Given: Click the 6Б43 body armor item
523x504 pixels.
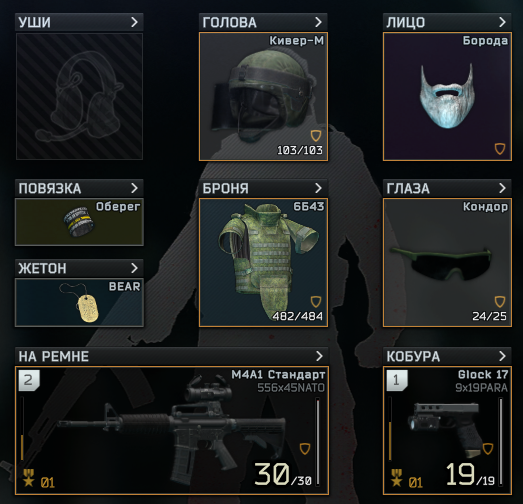Looking at the screenshot, I should click(263, 262).
